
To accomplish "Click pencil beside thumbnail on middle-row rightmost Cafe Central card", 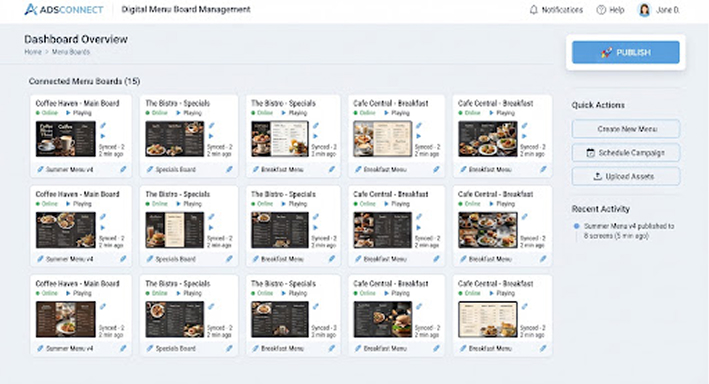I will pos(525,217).
